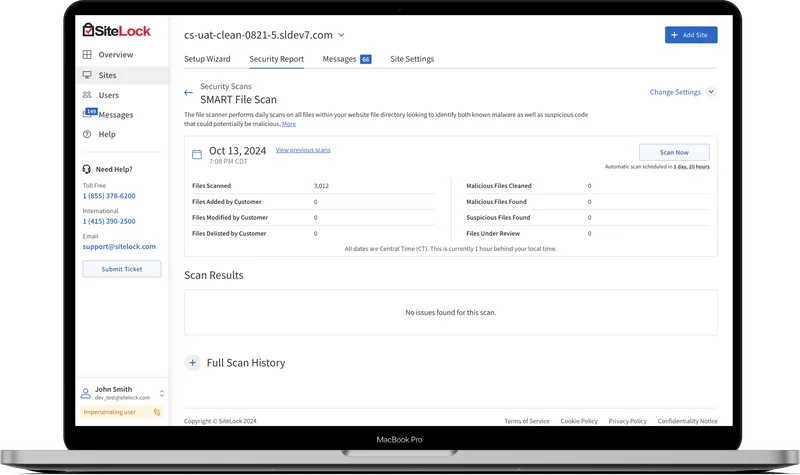The image size is (800, 475).
Task: Click the Malicious Files Cleaned label
Action: click(498, 186)
